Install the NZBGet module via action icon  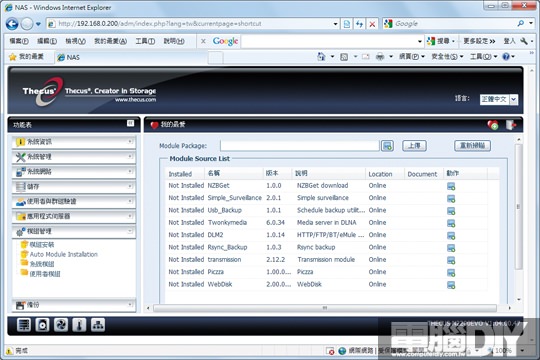pyautogui.click(x=451, y=186)
